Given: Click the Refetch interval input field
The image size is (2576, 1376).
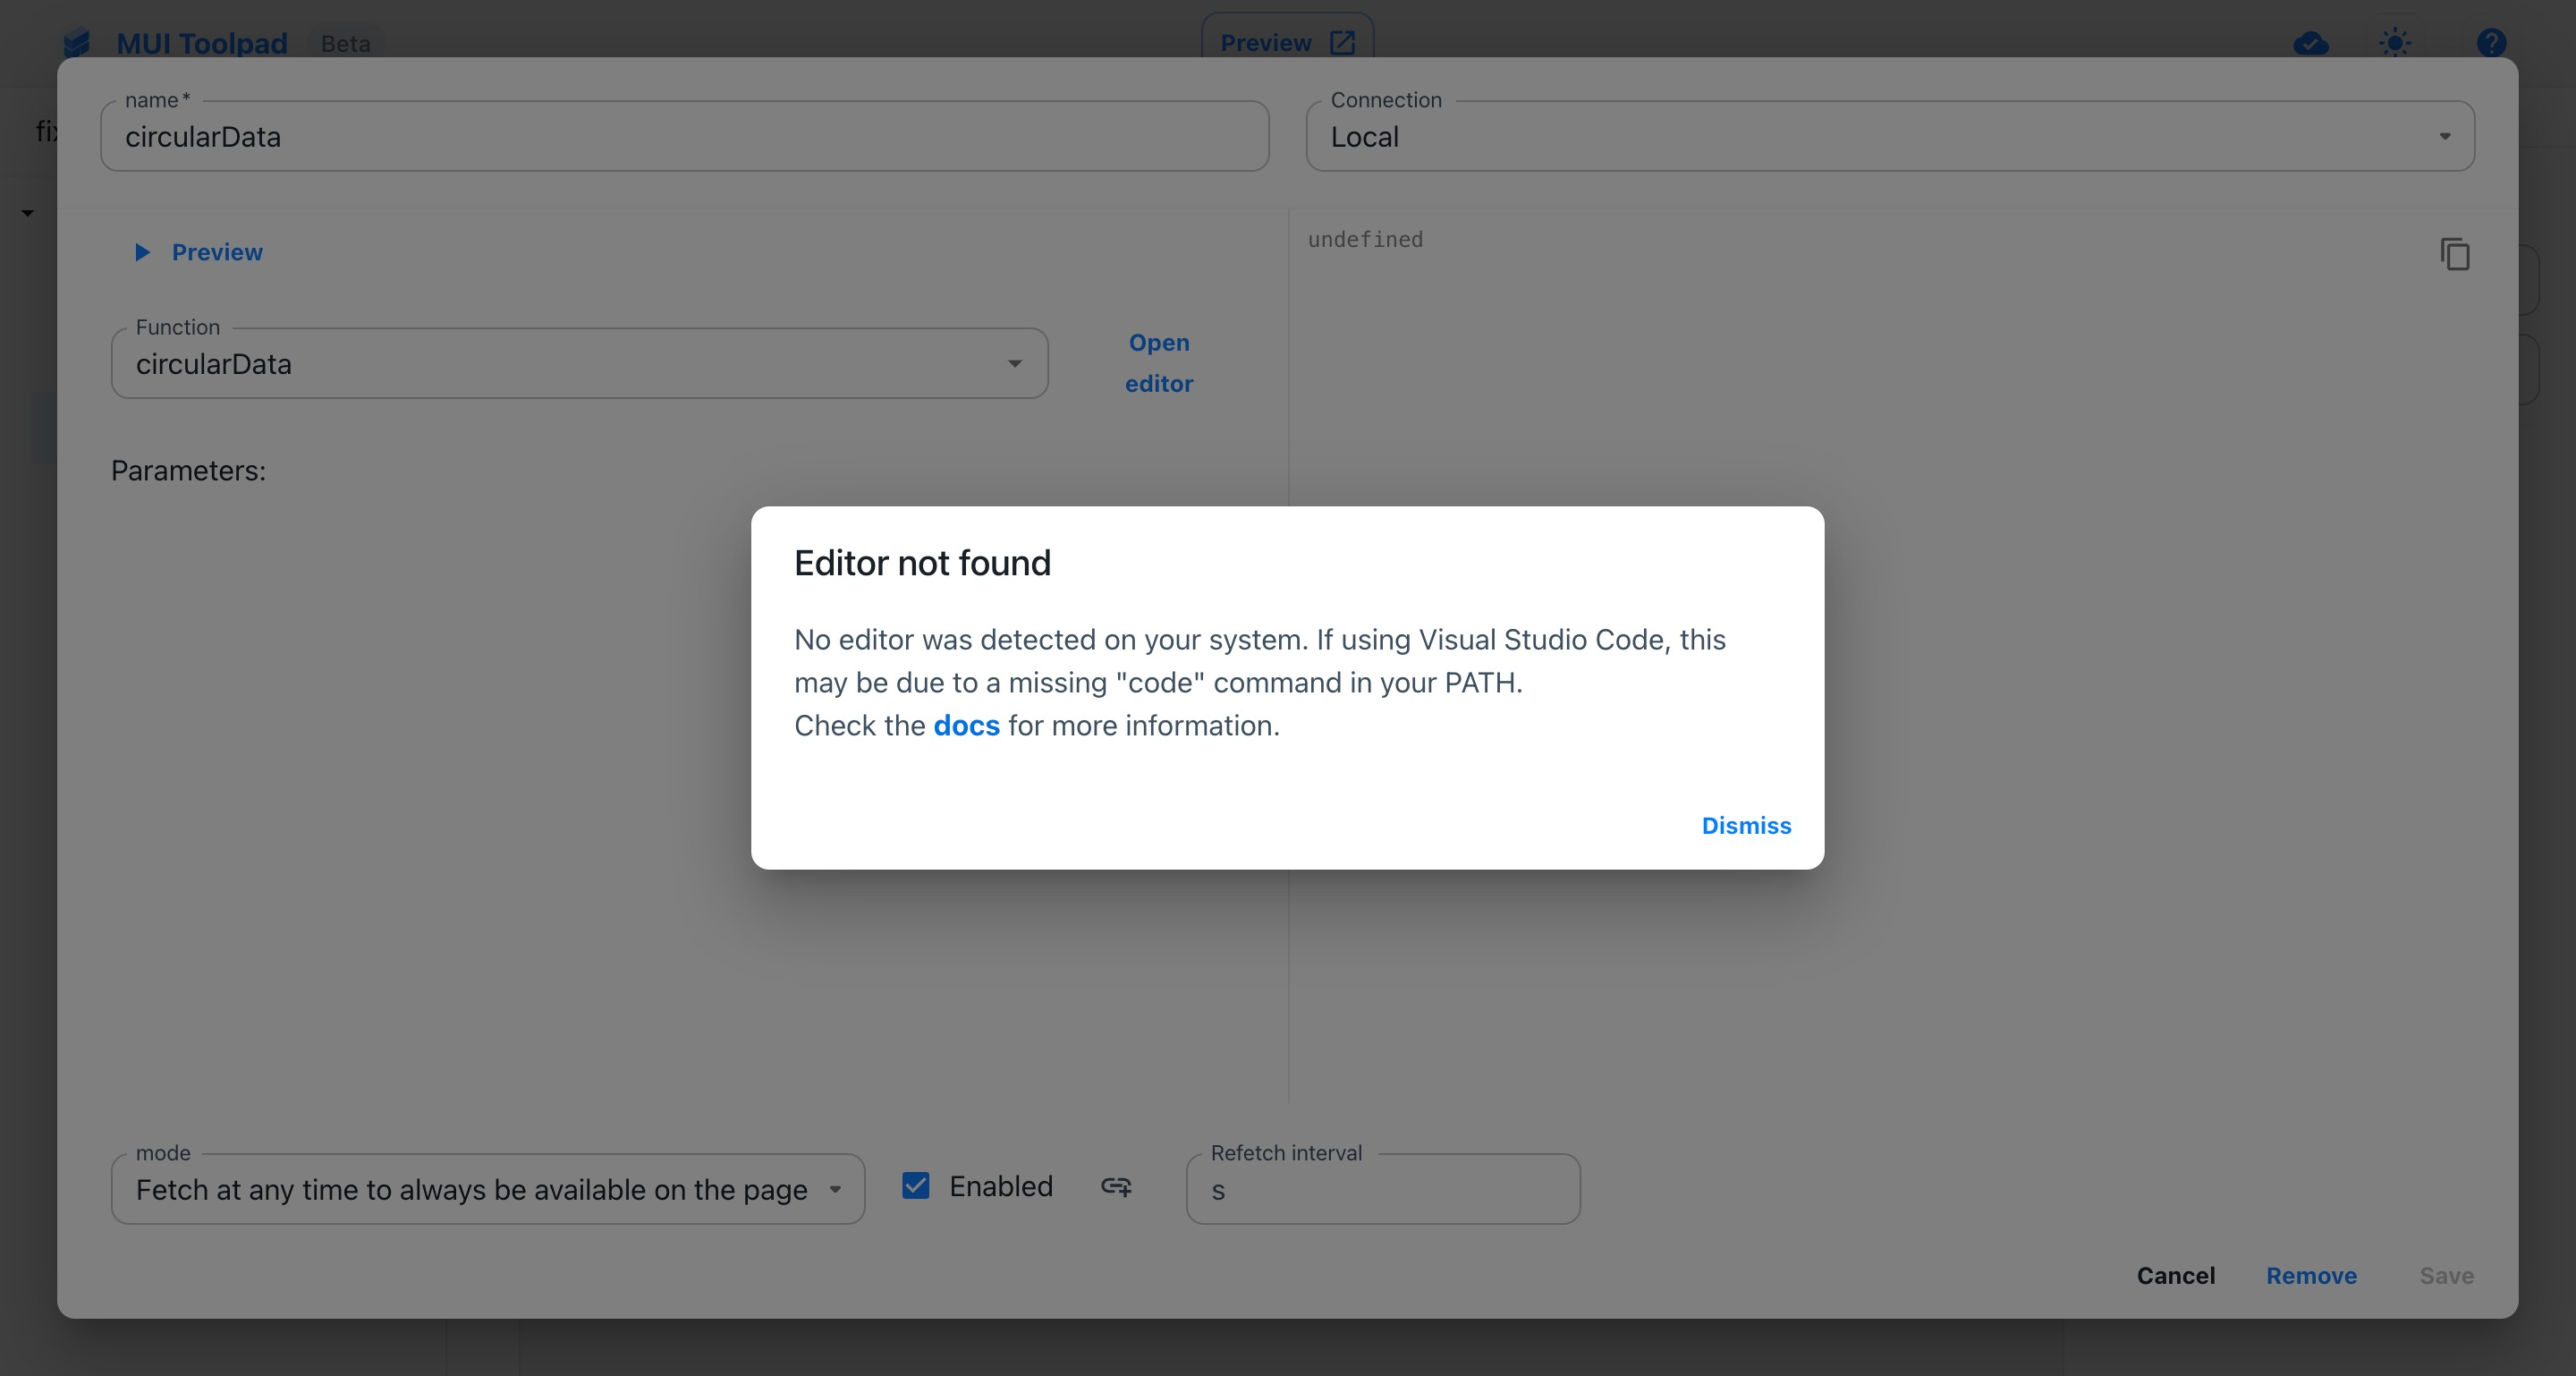Looking at the screenshot, I should tap(1383, 1190).
